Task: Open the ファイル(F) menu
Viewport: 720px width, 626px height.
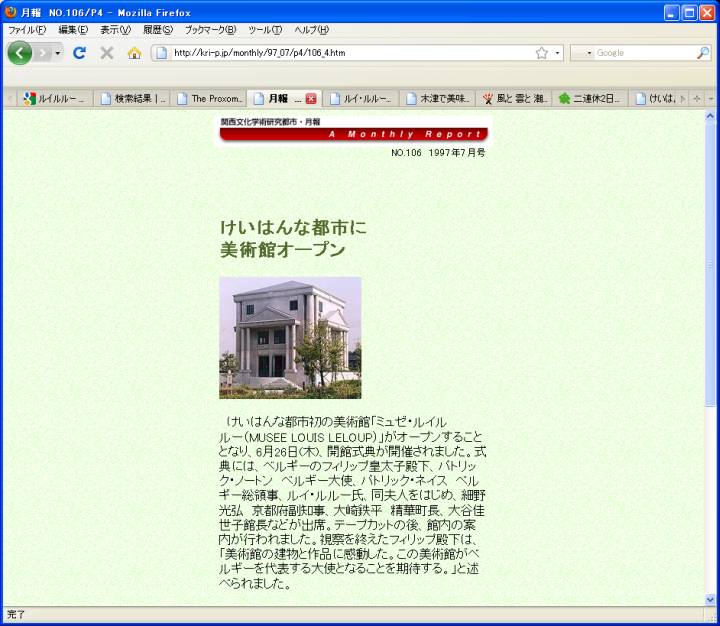Action: [27, 30]
